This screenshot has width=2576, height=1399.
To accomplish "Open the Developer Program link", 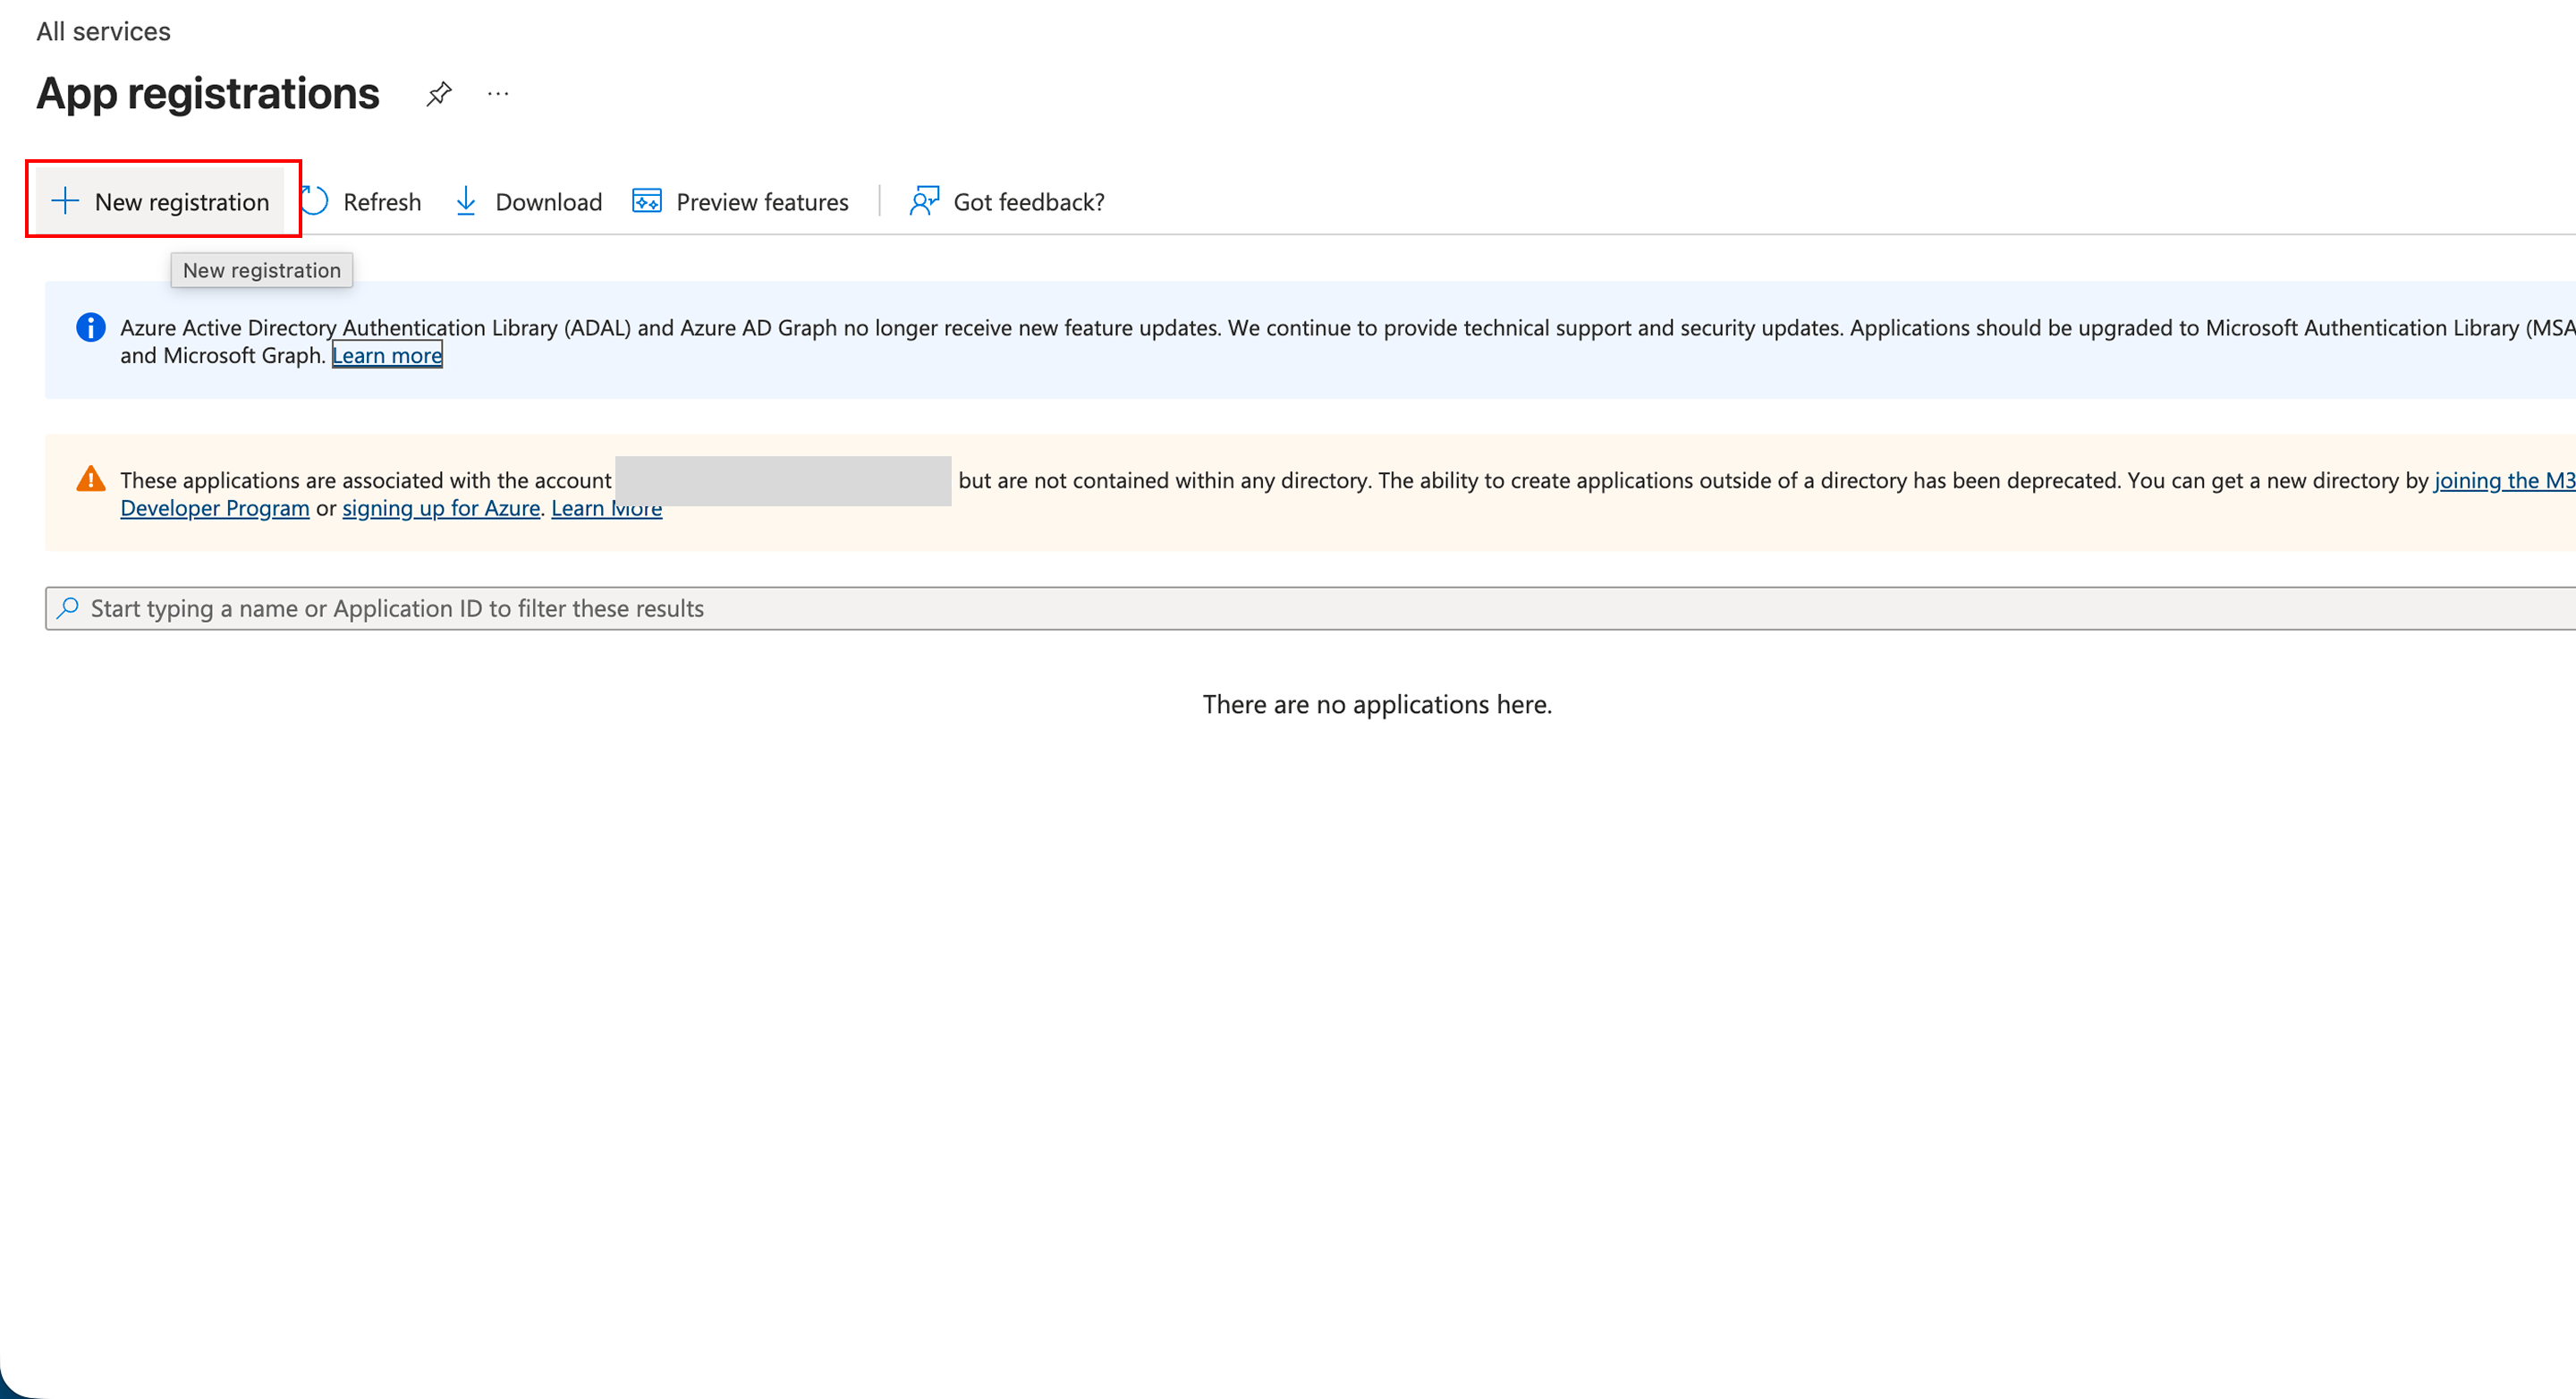I will pos(214,508).
